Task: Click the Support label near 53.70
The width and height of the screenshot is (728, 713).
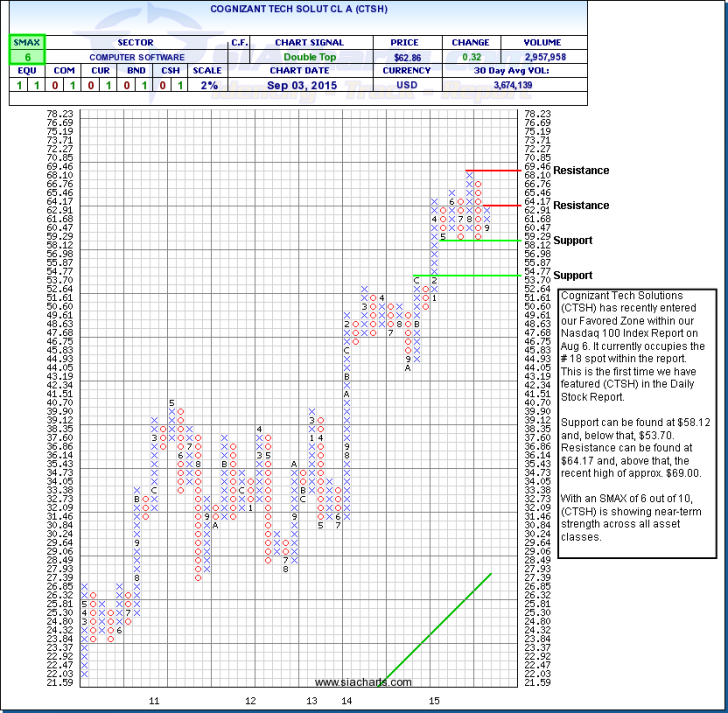Action: [x=573, y=276]
